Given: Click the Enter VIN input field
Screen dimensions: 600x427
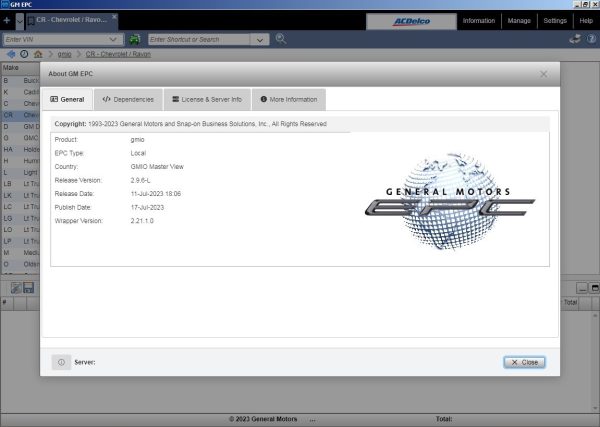Looking at the screenshot, I should (54, 39).
